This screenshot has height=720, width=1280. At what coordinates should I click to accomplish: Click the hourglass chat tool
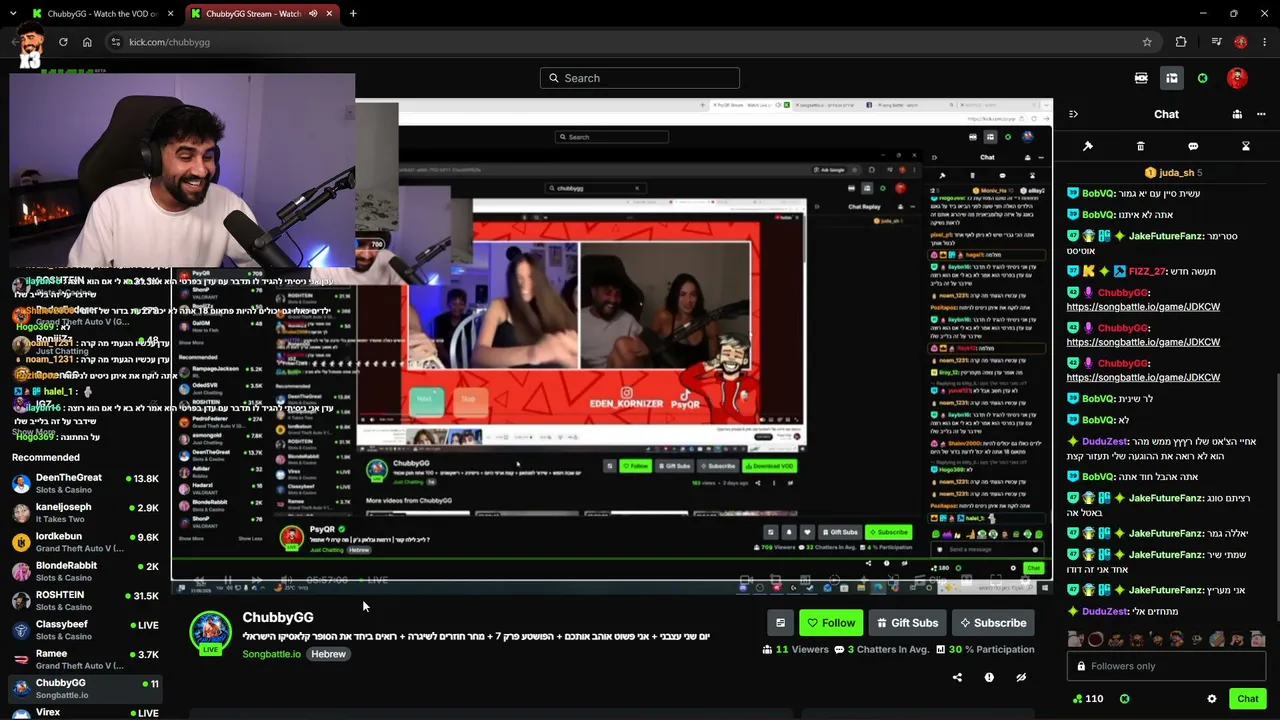(1246, 146)
